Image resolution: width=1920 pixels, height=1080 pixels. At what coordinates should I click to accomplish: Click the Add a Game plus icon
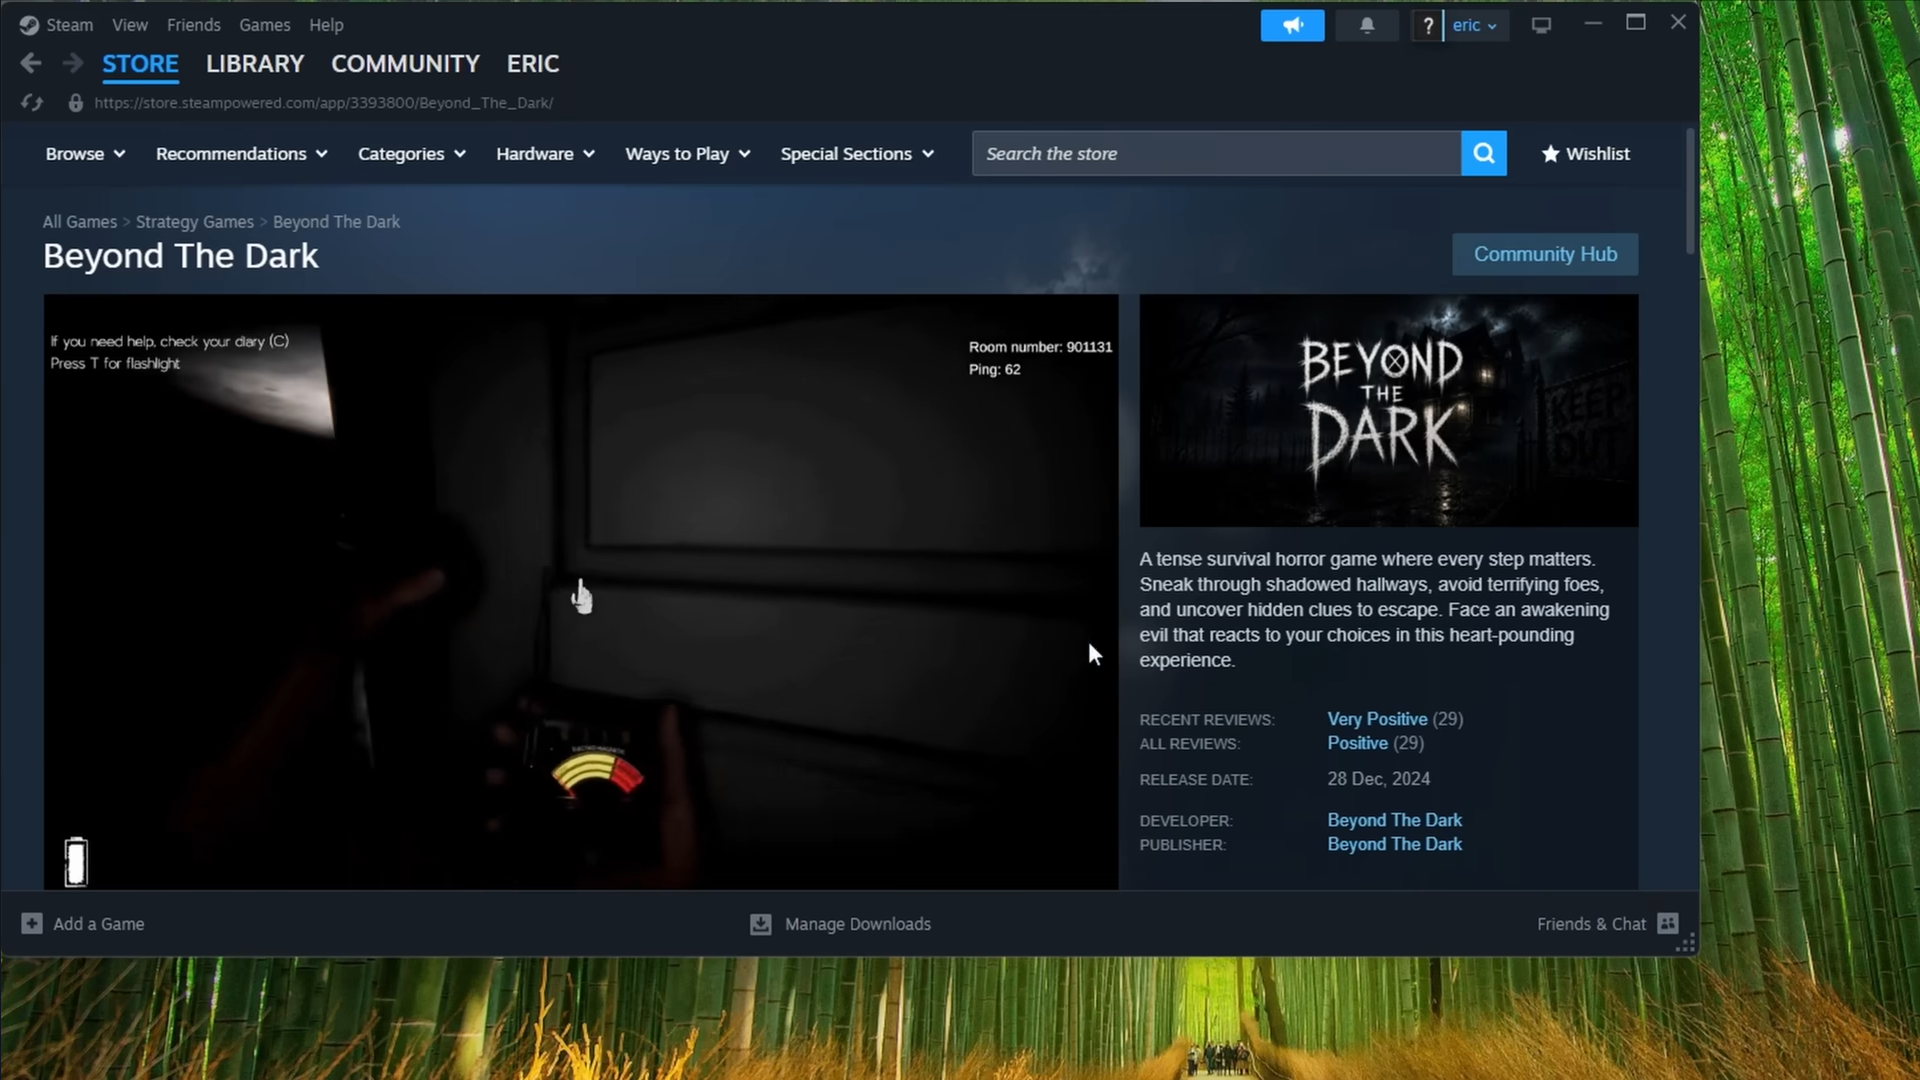pos(32,924)
